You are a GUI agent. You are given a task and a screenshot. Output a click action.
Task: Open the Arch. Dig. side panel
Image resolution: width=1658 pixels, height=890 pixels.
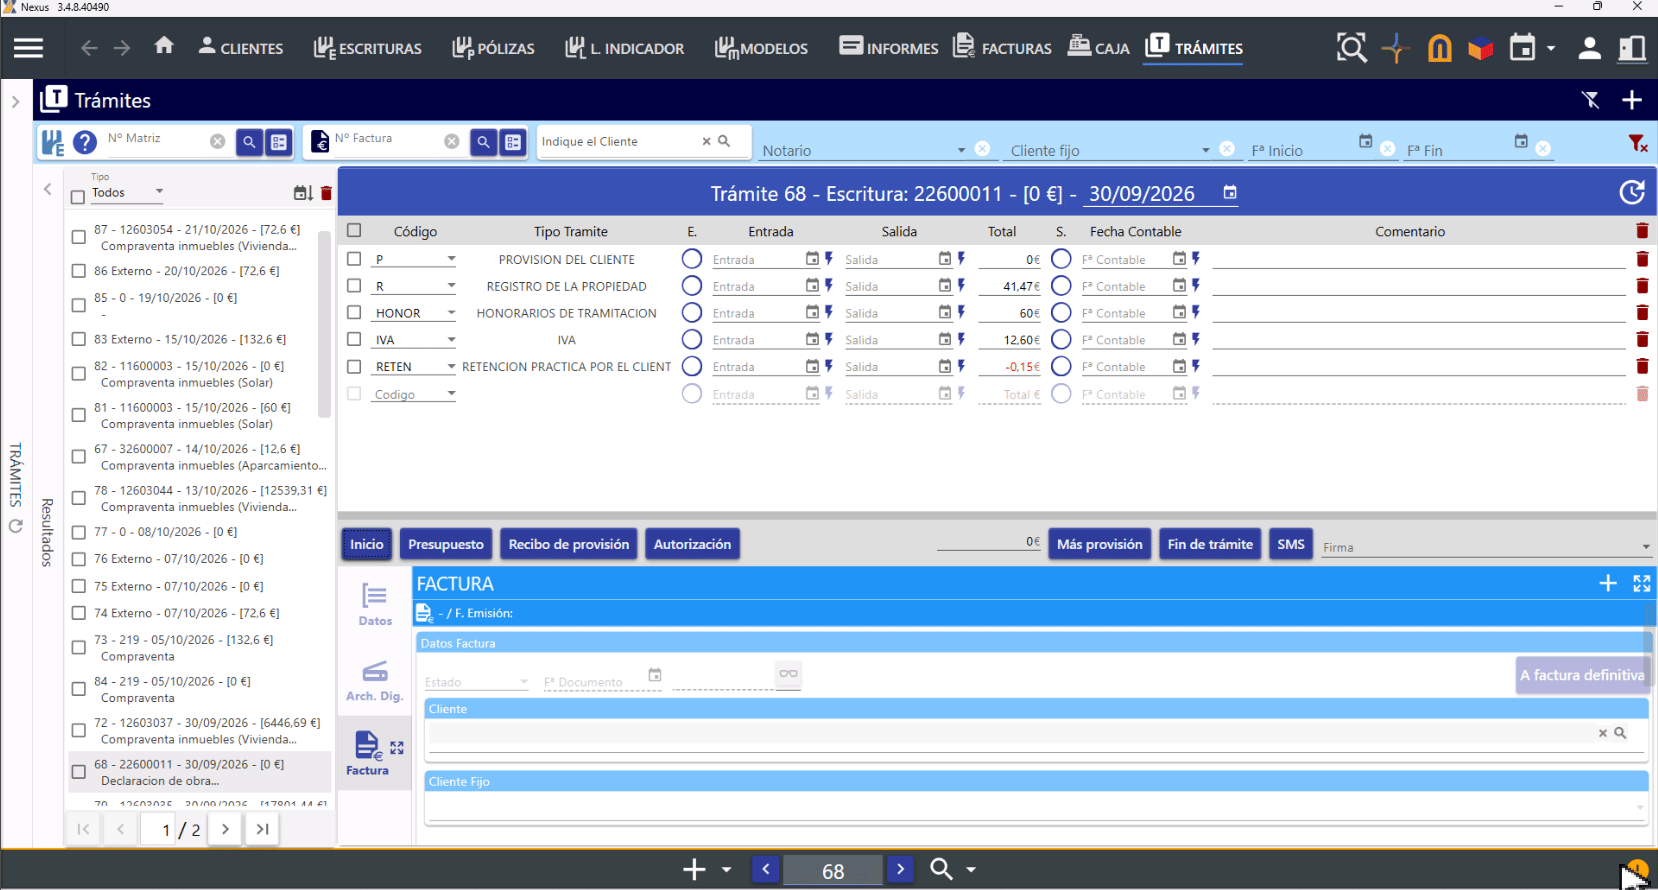[x=375, y=680]
